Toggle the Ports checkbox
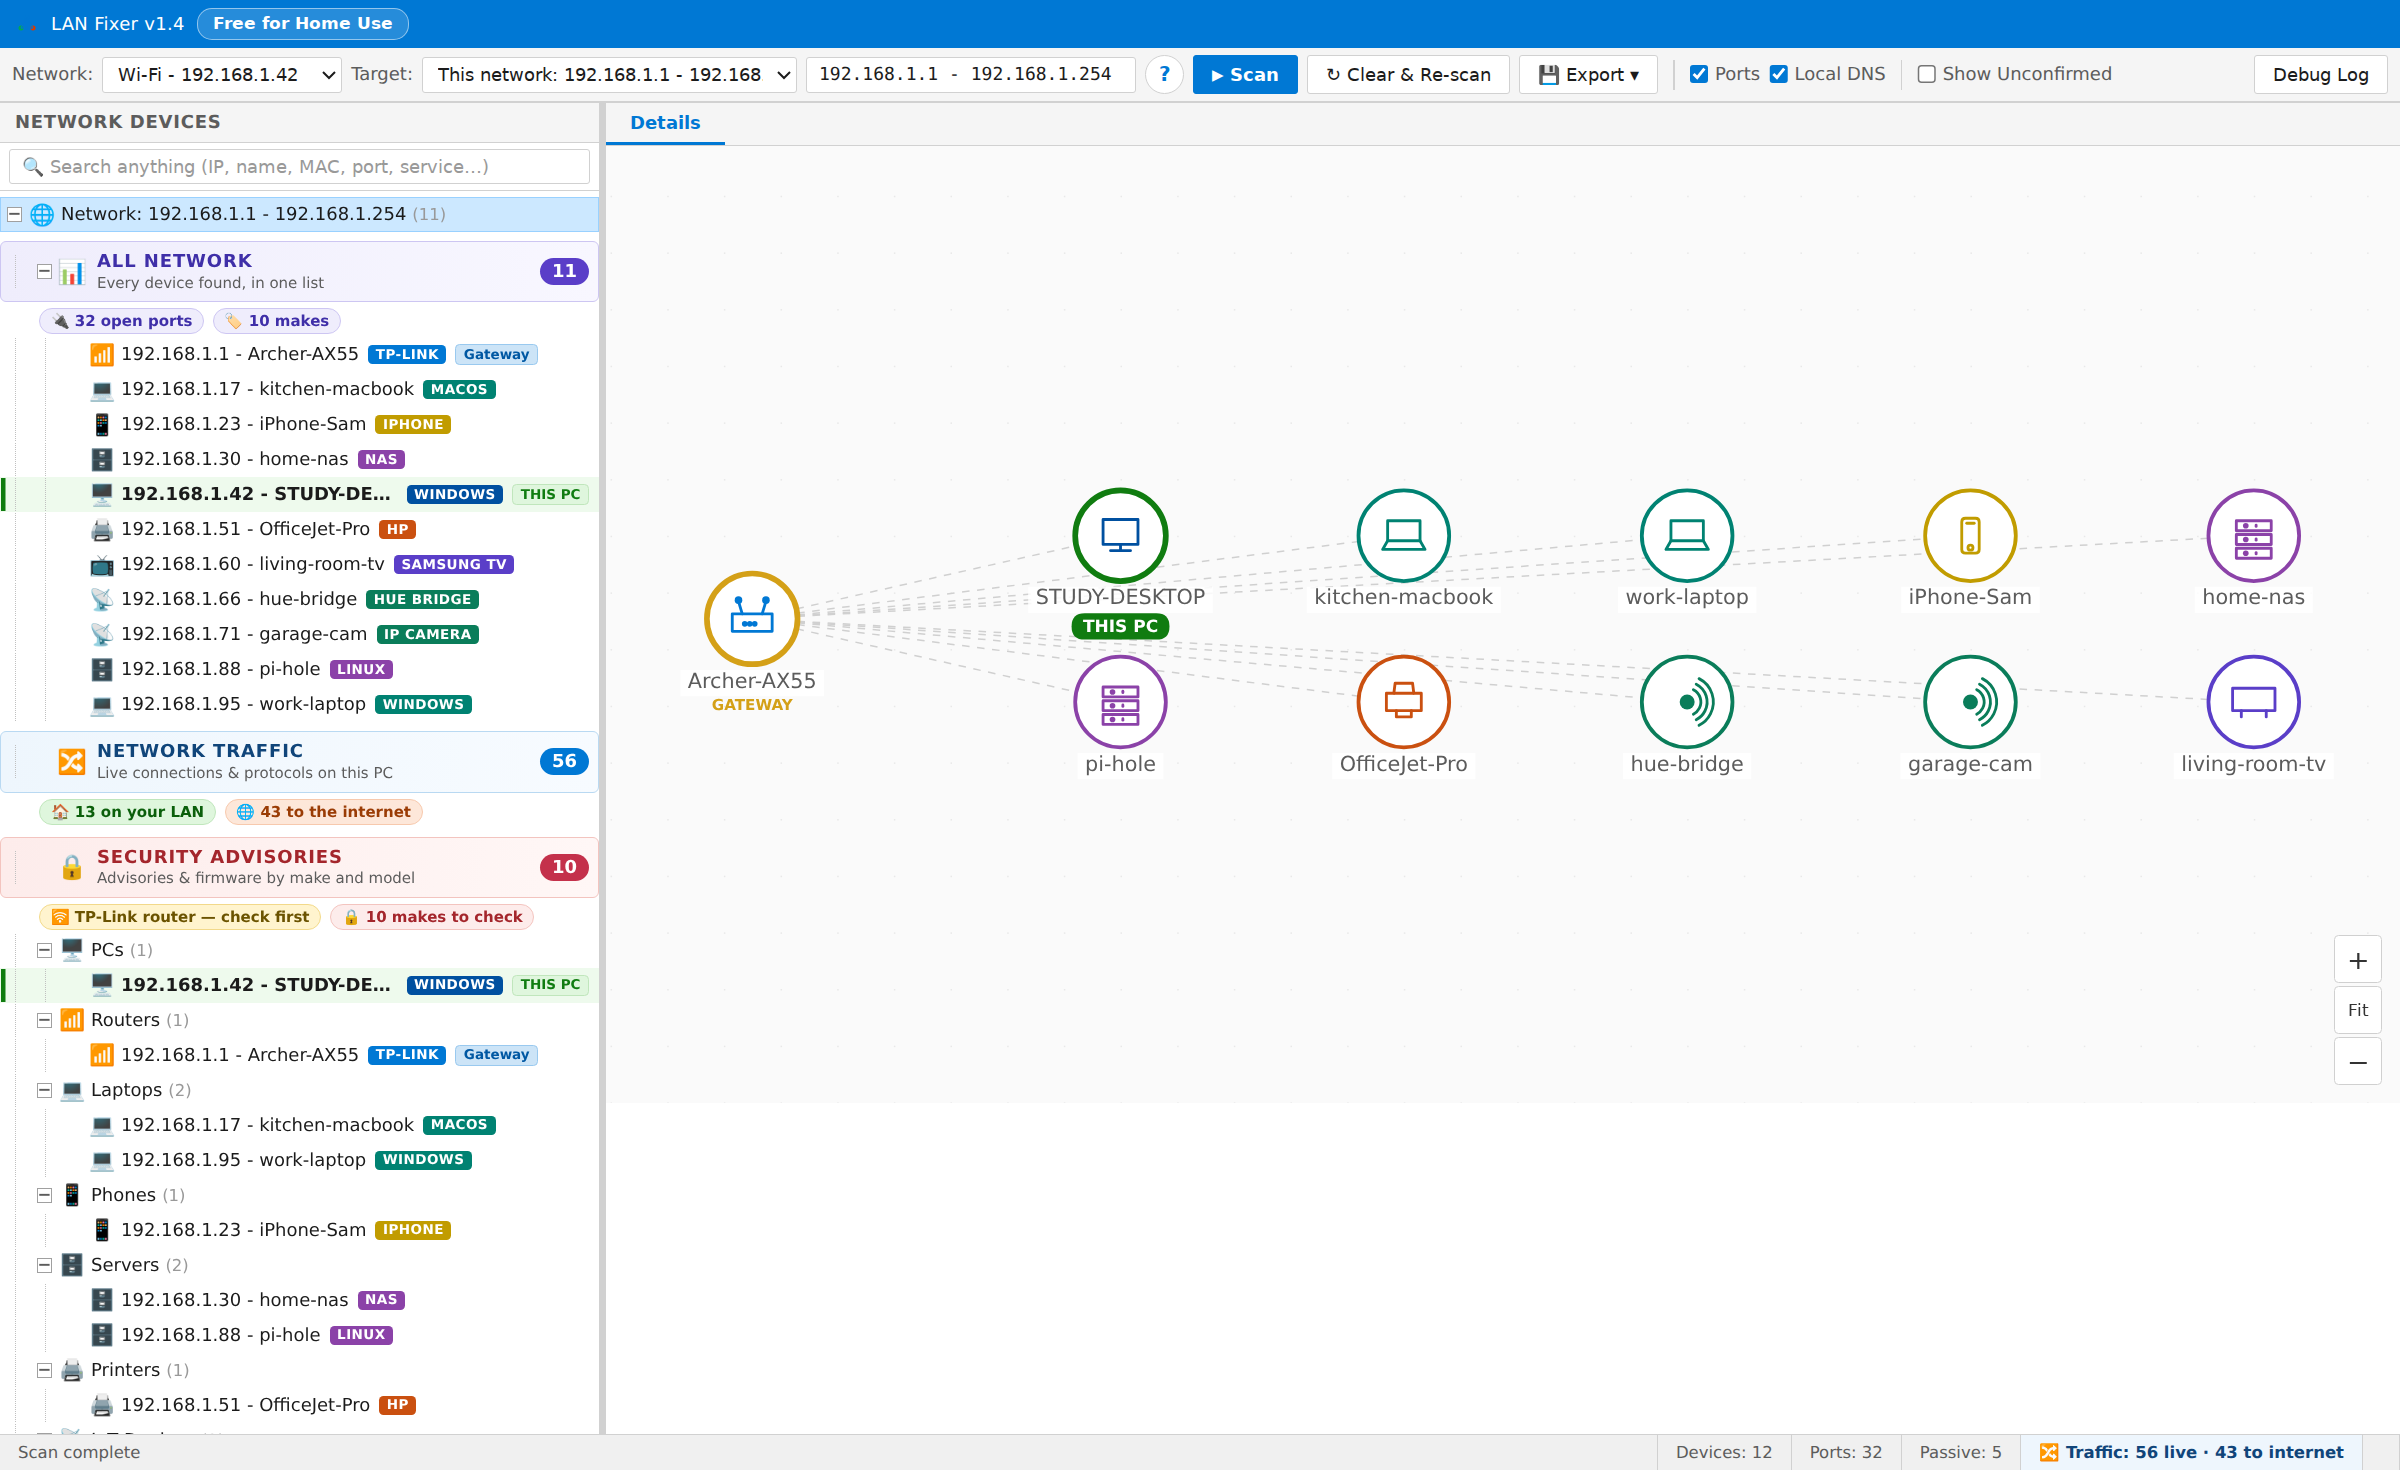 (x=1698, y=74)
